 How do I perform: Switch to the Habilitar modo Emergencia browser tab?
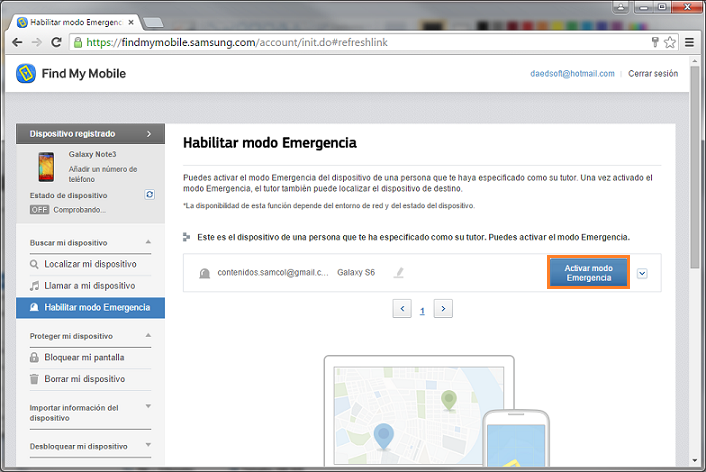(x=76, y=22)
